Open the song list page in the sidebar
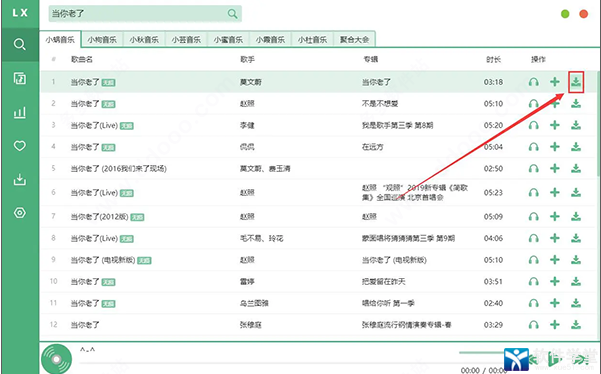This screenshot has height=374, width=601. pyautogui.click(x=20, y=78)
